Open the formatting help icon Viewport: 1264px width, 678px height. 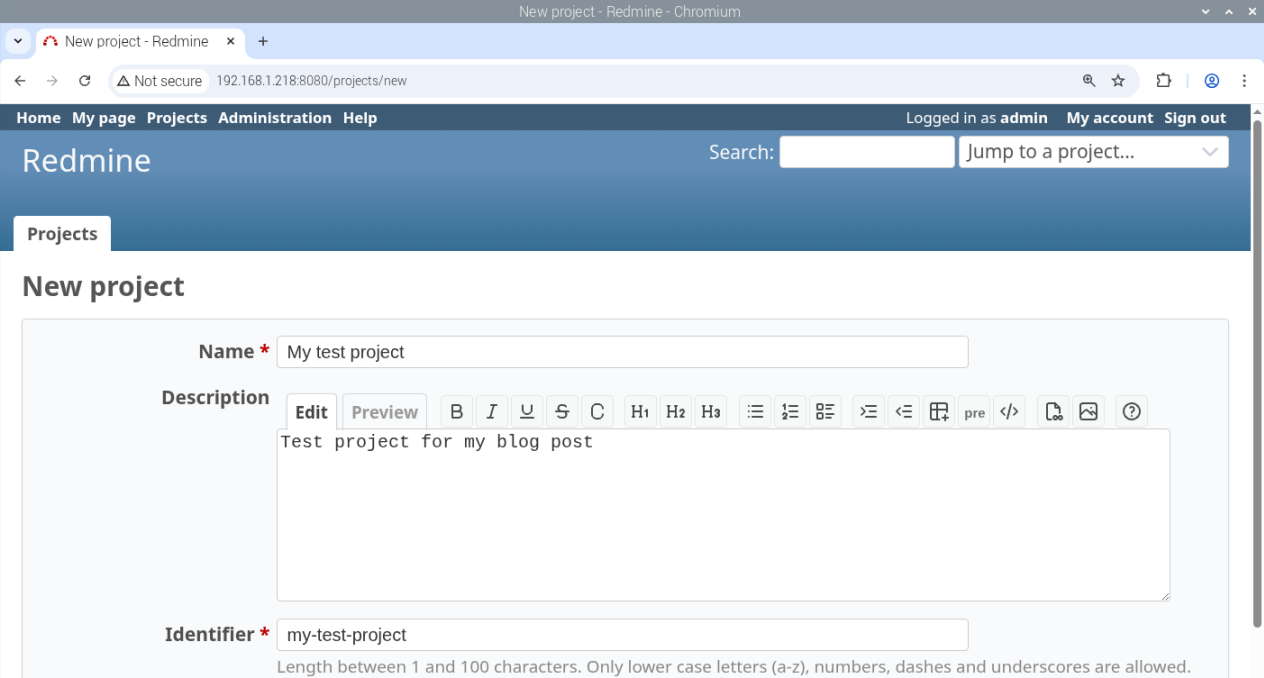click(1131, 411)
